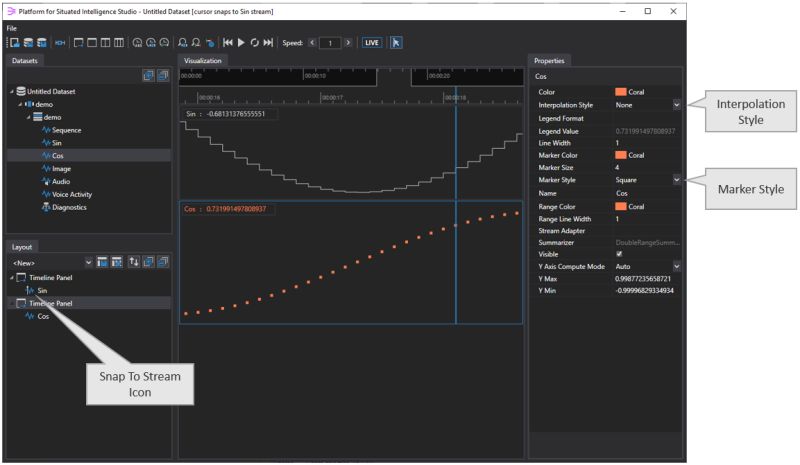The image size is (800, 465).
Task: Toggle the repeat loop playback button
Action: [x=255, y=43]
